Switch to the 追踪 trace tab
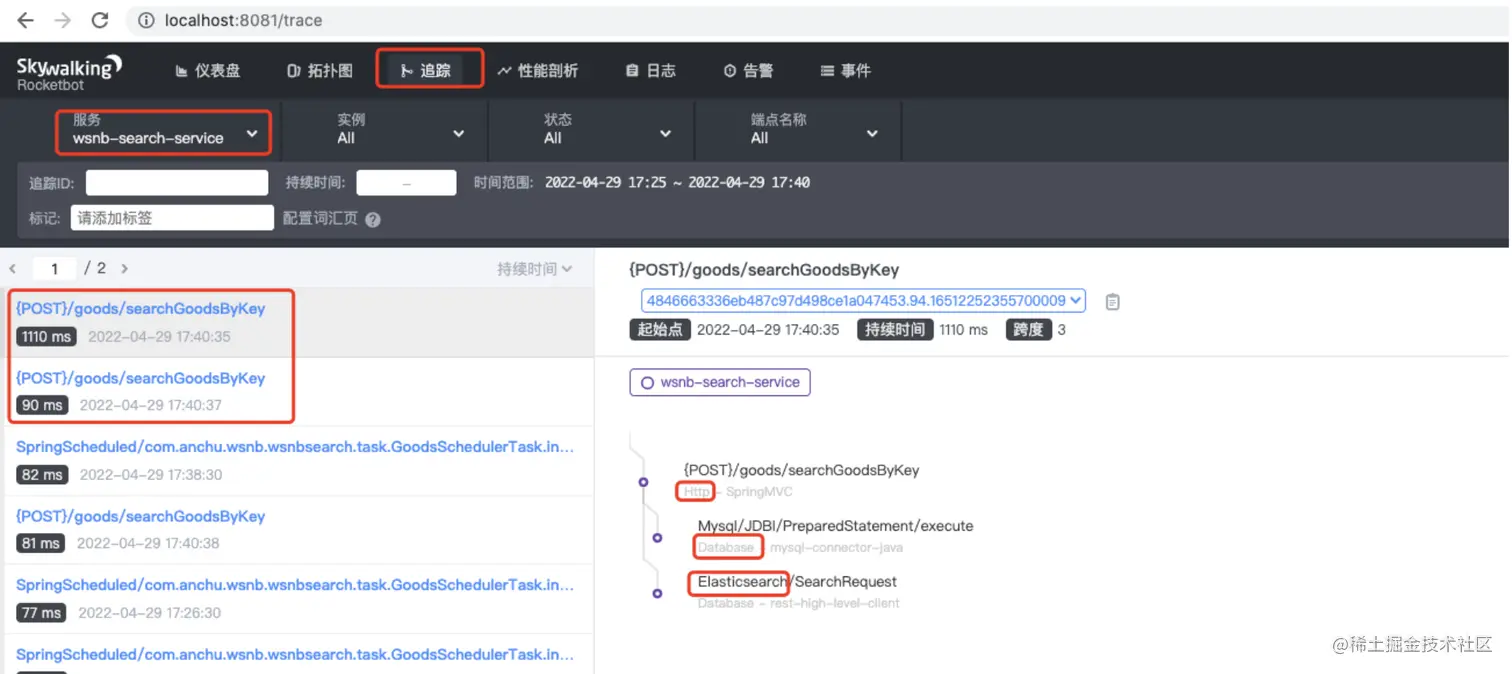 426,71
